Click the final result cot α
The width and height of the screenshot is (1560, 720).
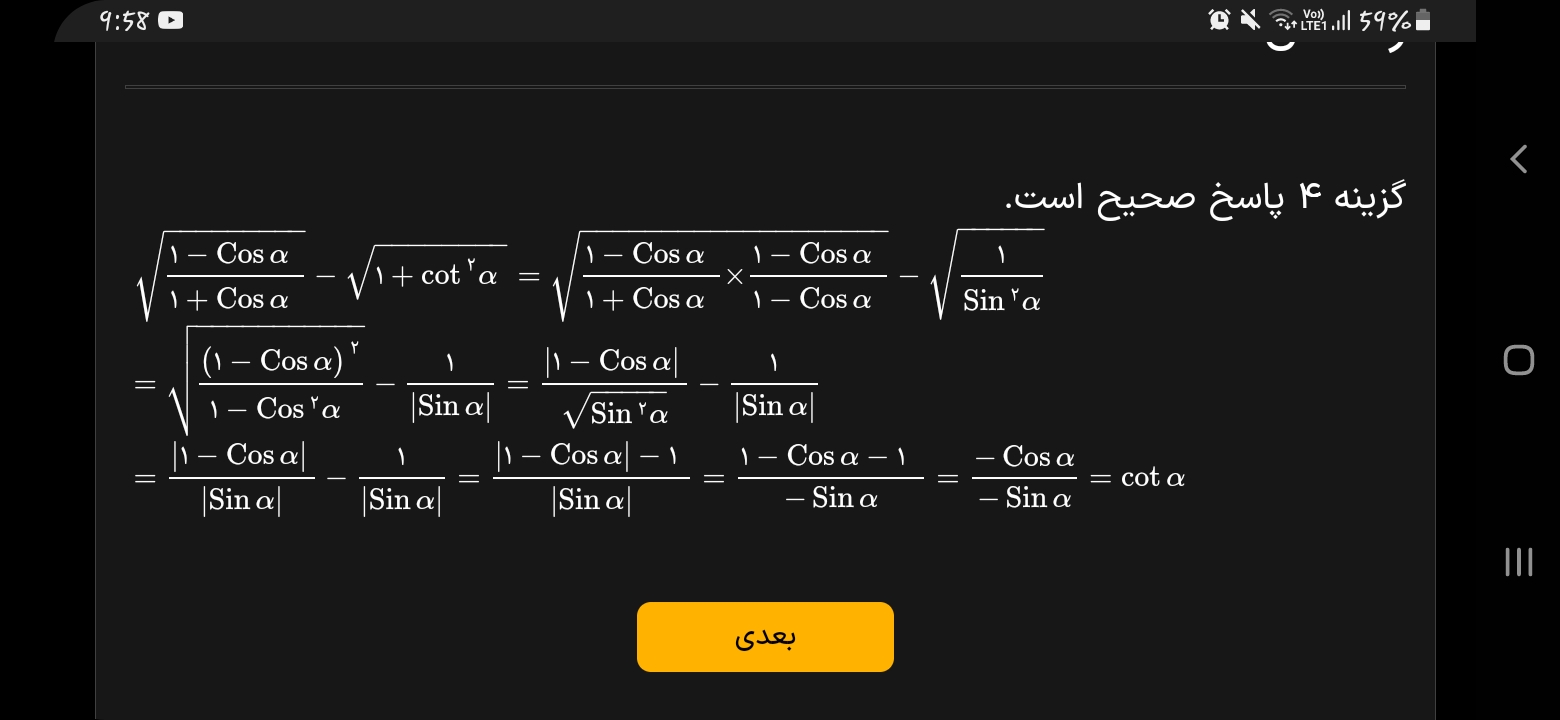pyautogui.click(x=1153, y=478)
